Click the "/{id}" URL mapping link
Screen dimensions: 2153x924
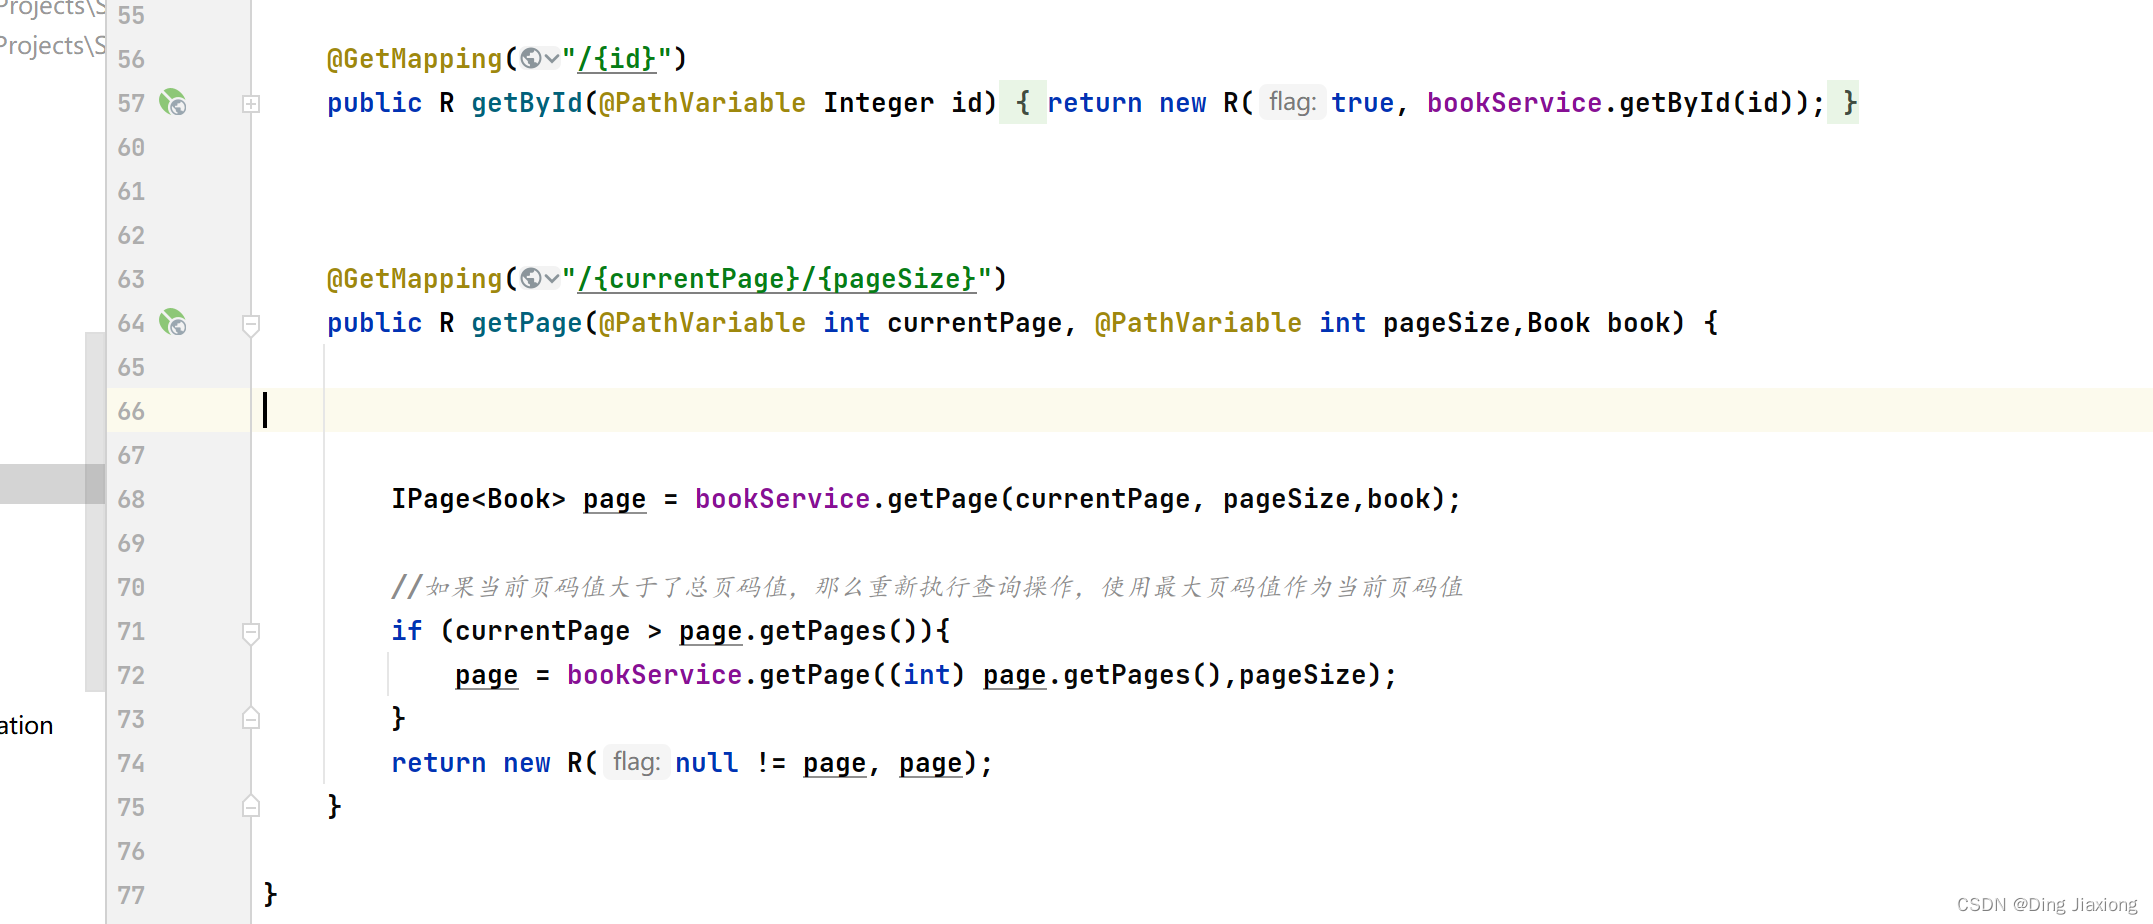point(617,59)
